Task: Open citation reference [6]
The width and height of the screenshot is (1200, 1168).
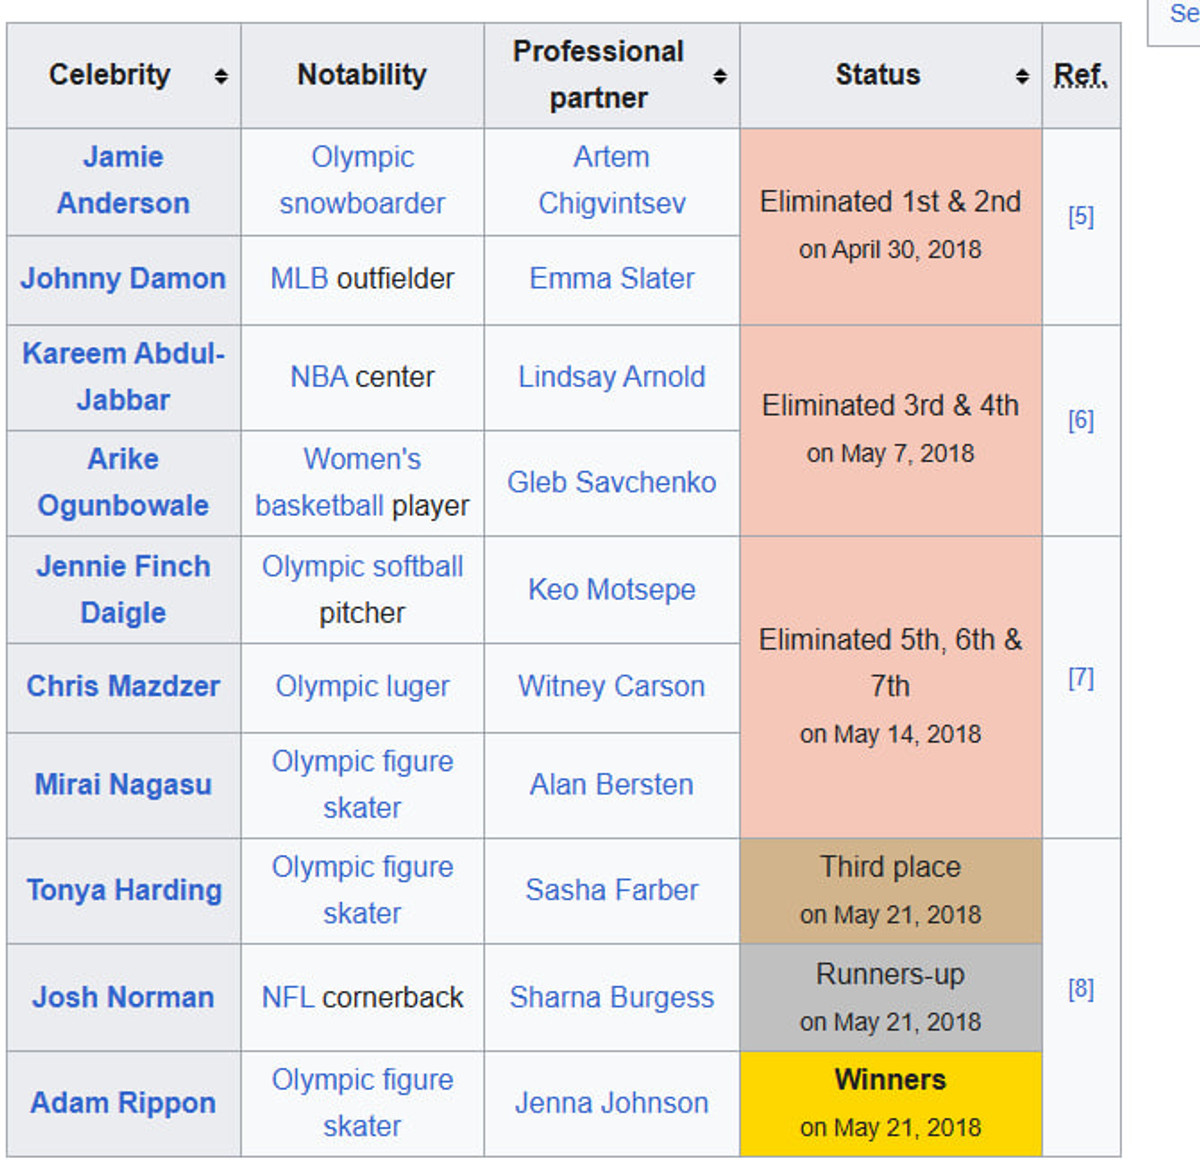Action: point(1080,420)
